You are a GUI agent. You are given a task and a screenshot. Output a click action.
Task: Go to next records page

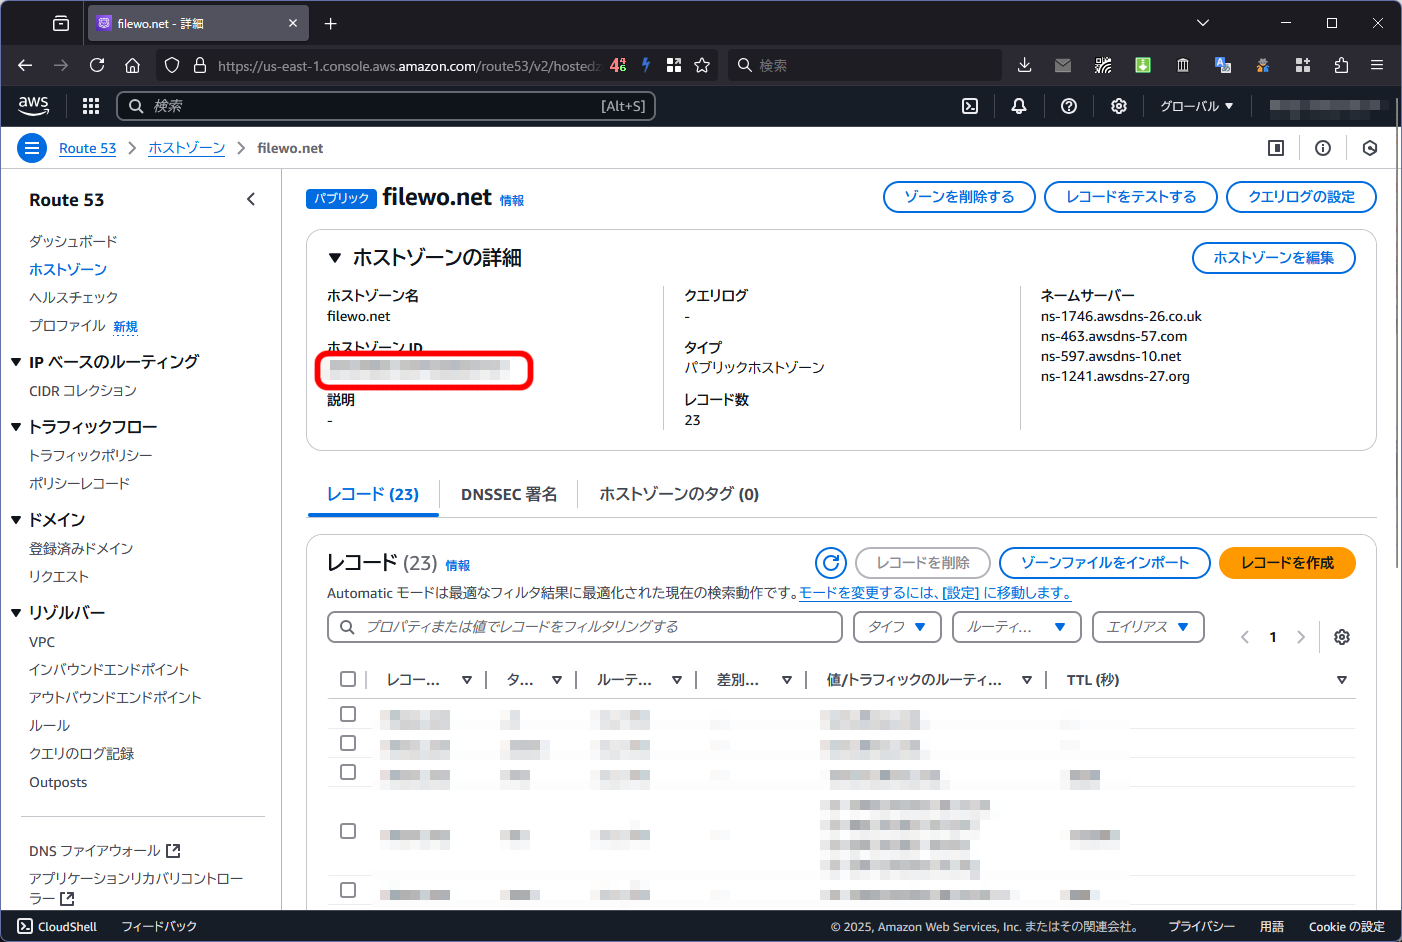click(x=1301, y=637)
